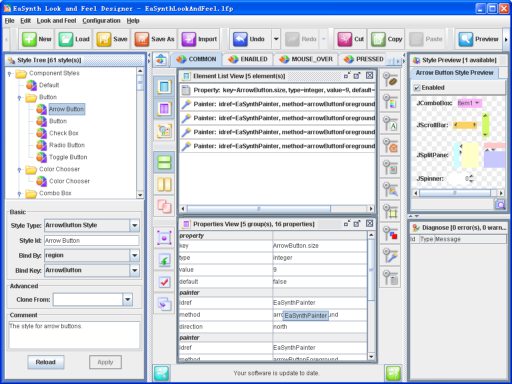
Task: Click the teal icon at bottom left of status
Action: pos(161,373)
